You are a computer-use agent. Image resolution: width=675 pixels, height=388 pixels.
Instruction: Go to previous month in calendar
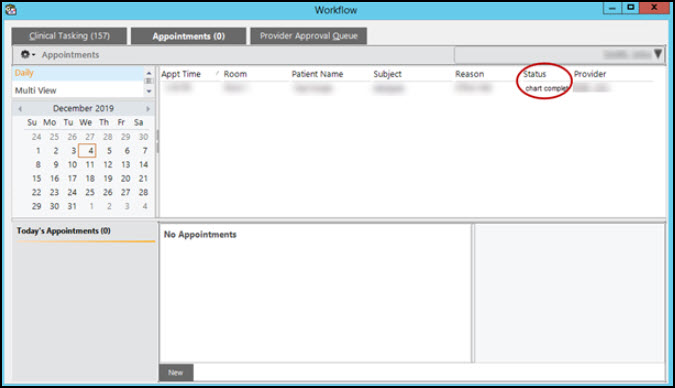(20, 109)
